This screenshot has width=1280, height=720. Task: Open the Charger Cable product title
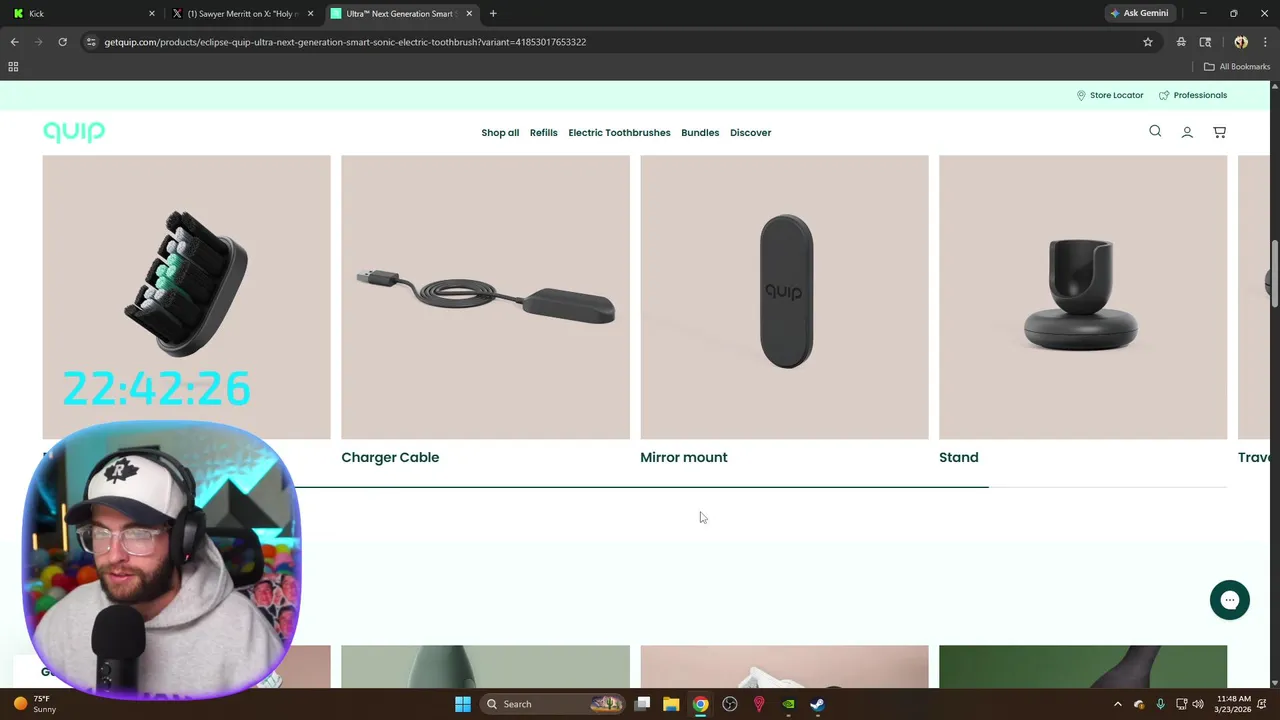[x=390, y=457]
